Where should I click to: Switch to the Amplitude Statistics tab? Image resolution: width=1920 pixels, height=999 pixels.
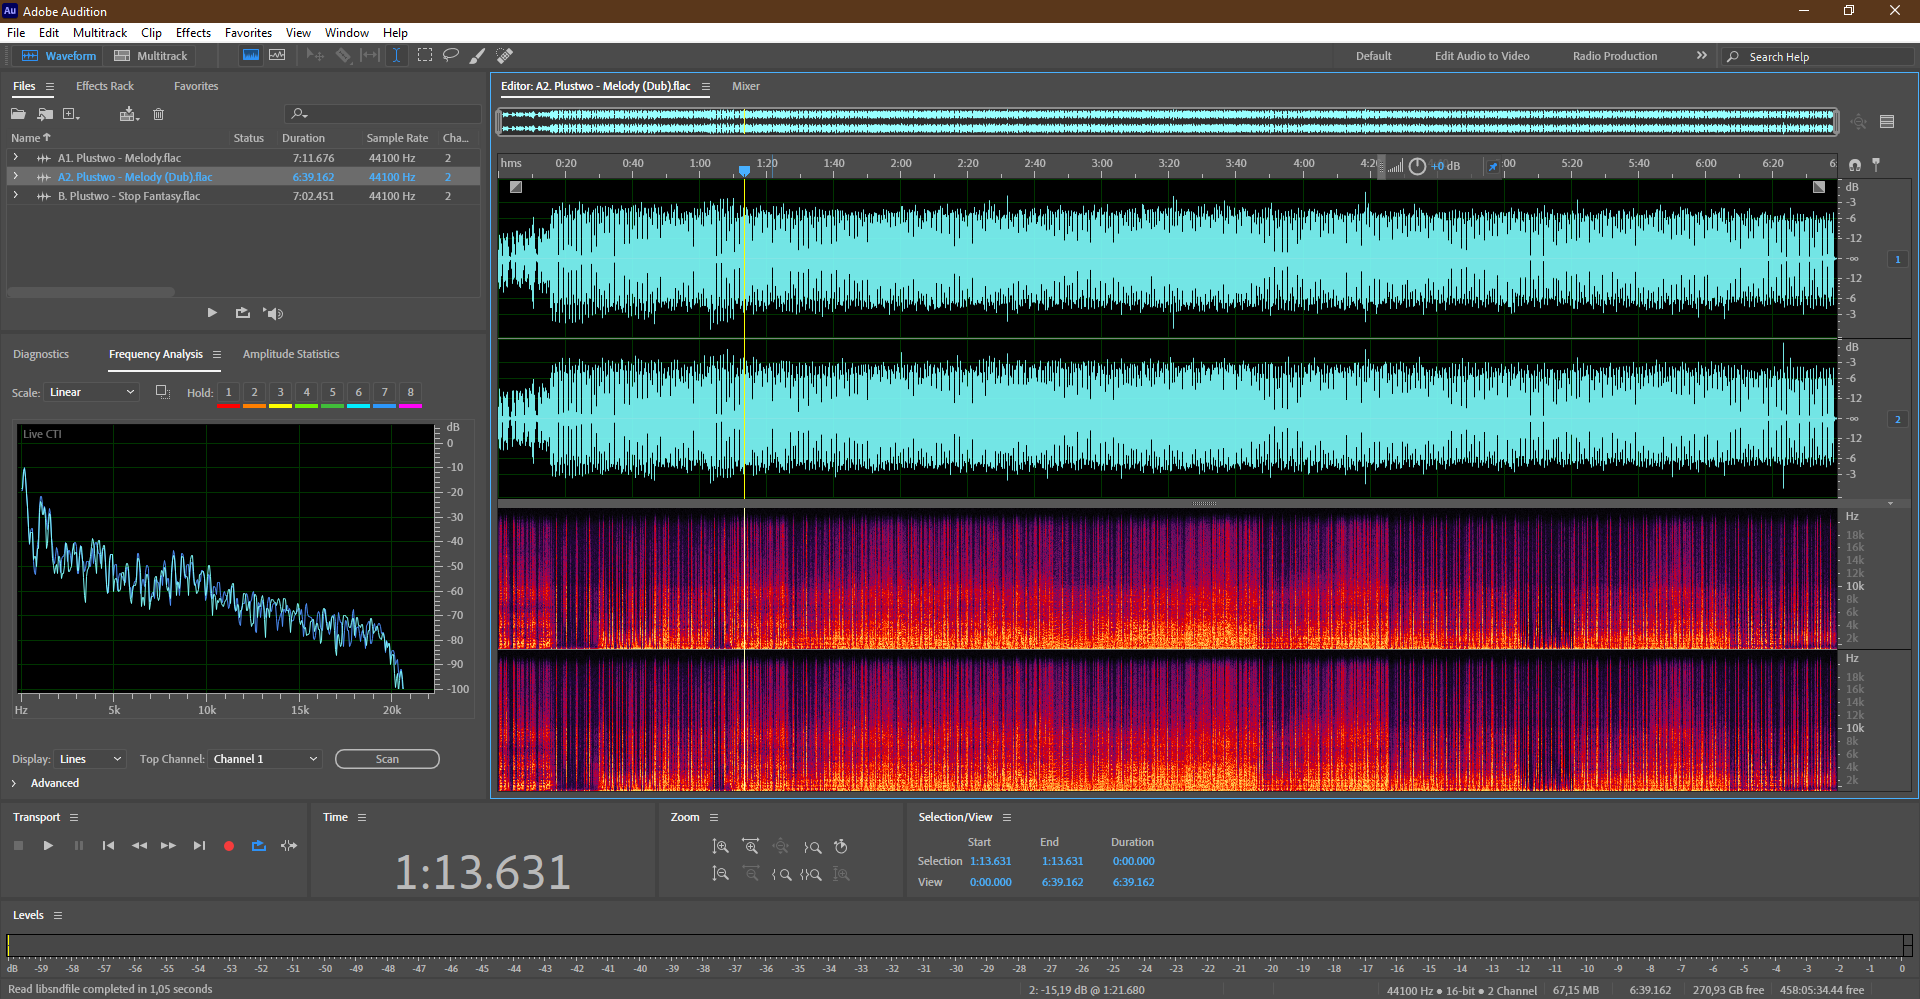(x=291, y=354)
